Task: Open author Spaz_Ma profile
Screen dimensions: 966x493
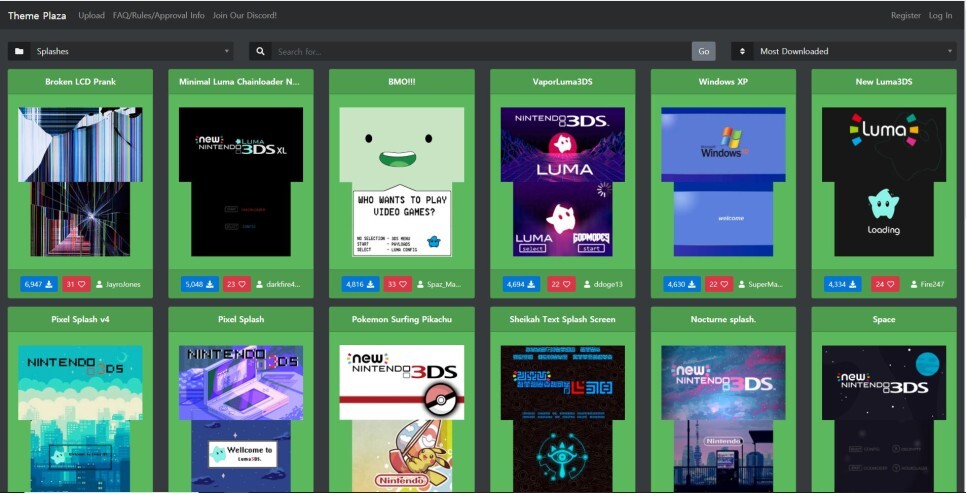Action: (x=439, y=284)
